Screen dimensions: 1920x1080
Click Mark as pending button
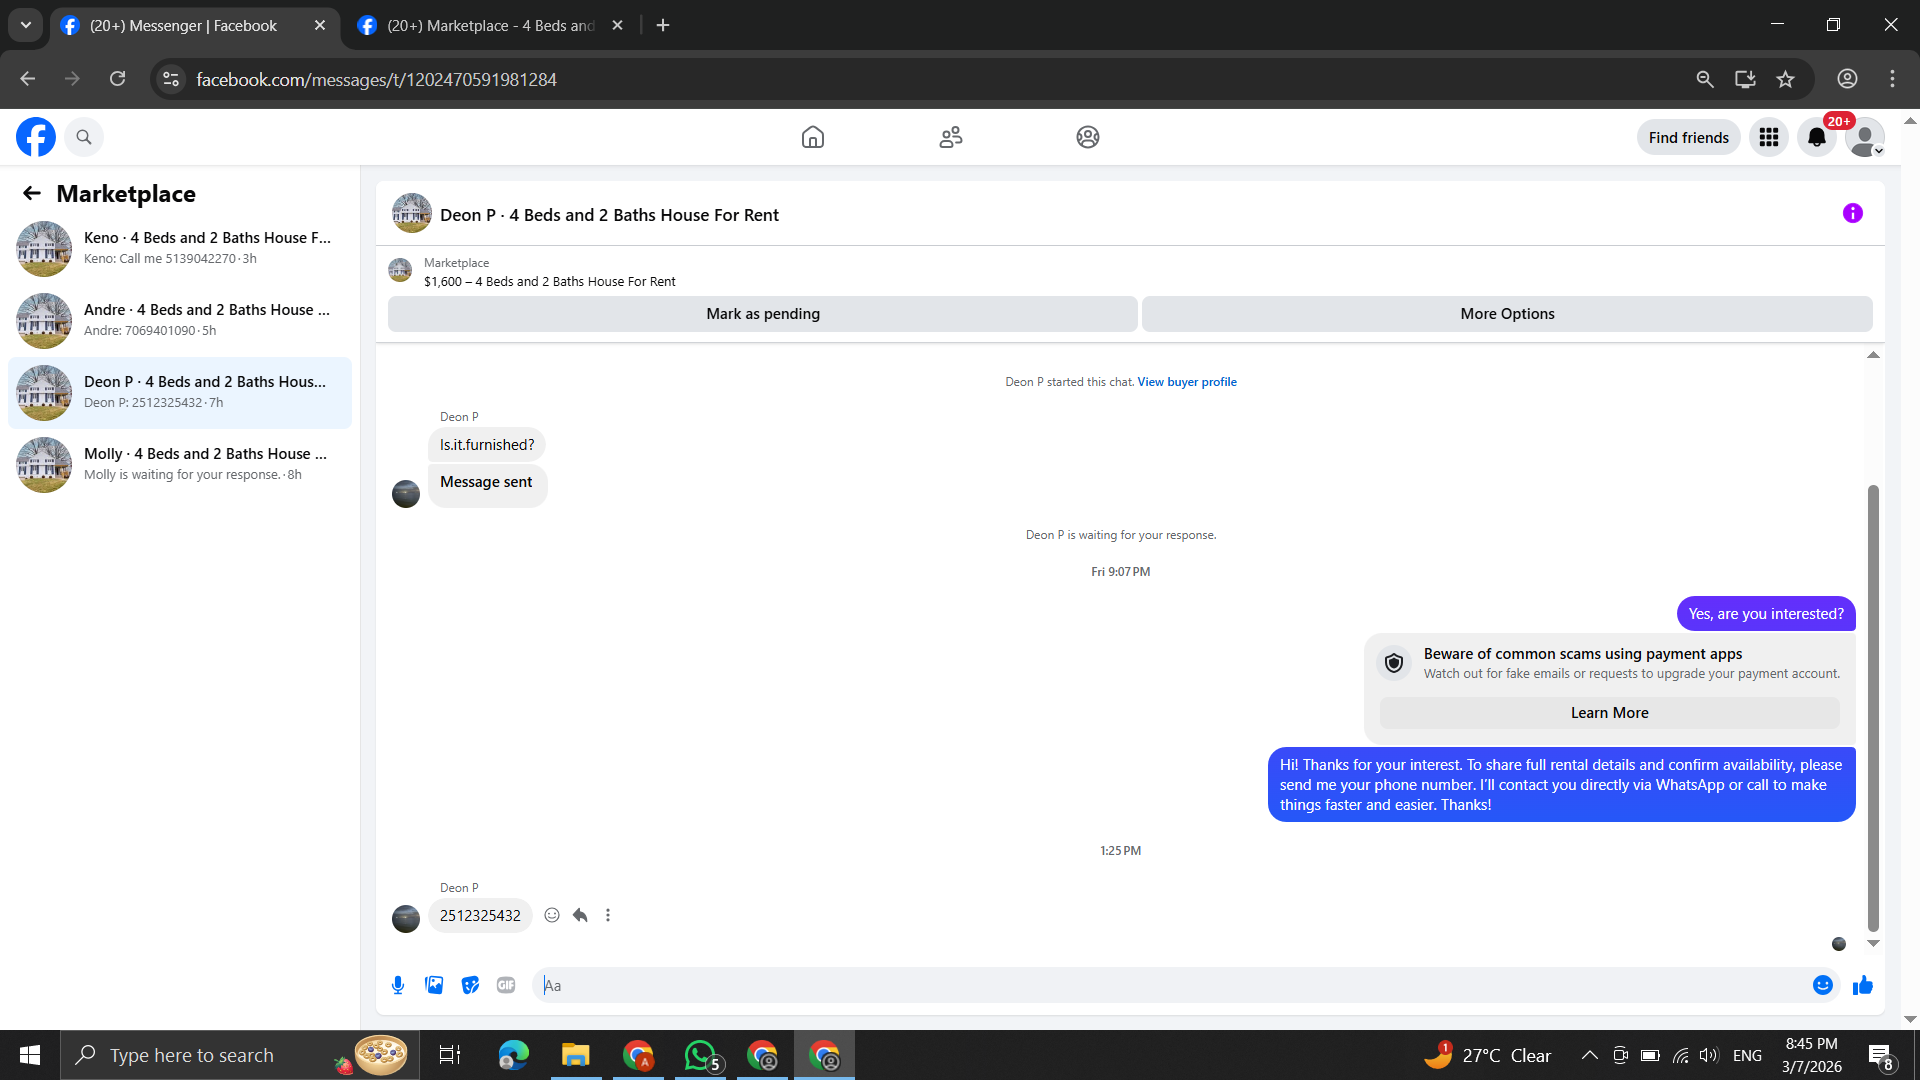click(x=763, y=314)
